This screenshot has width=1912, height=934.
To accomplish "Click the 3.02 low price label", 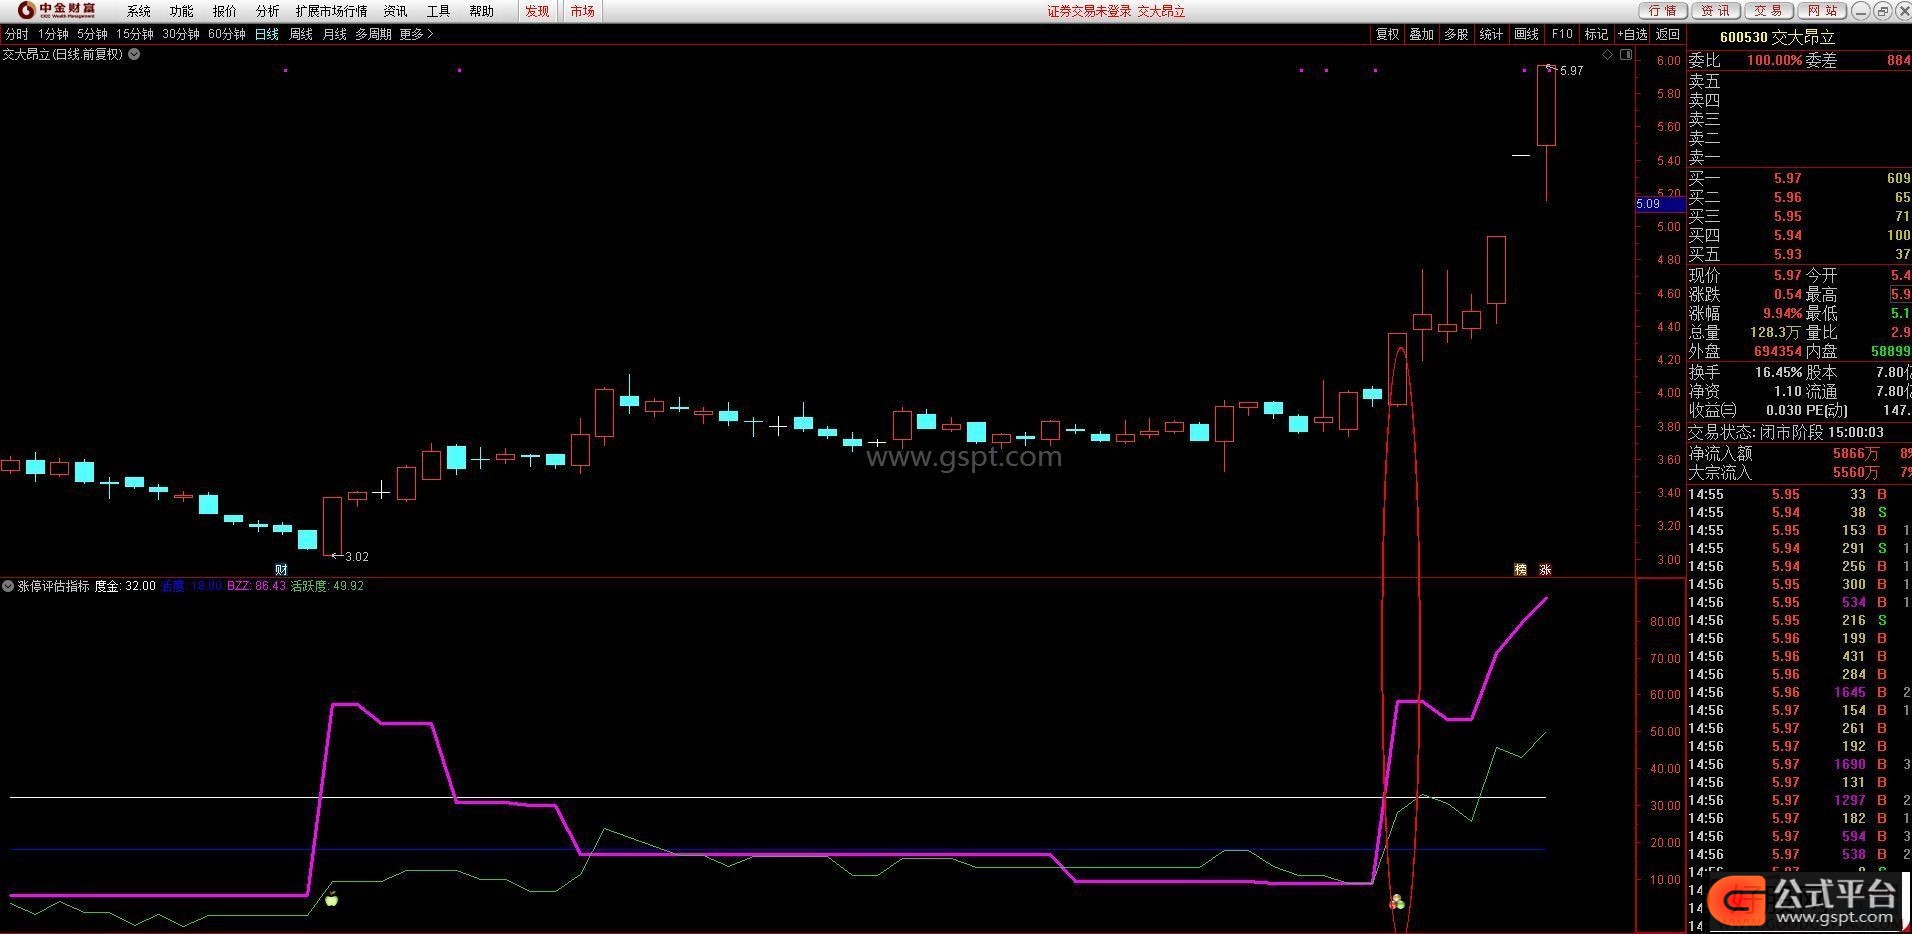I will click(356, 557).
